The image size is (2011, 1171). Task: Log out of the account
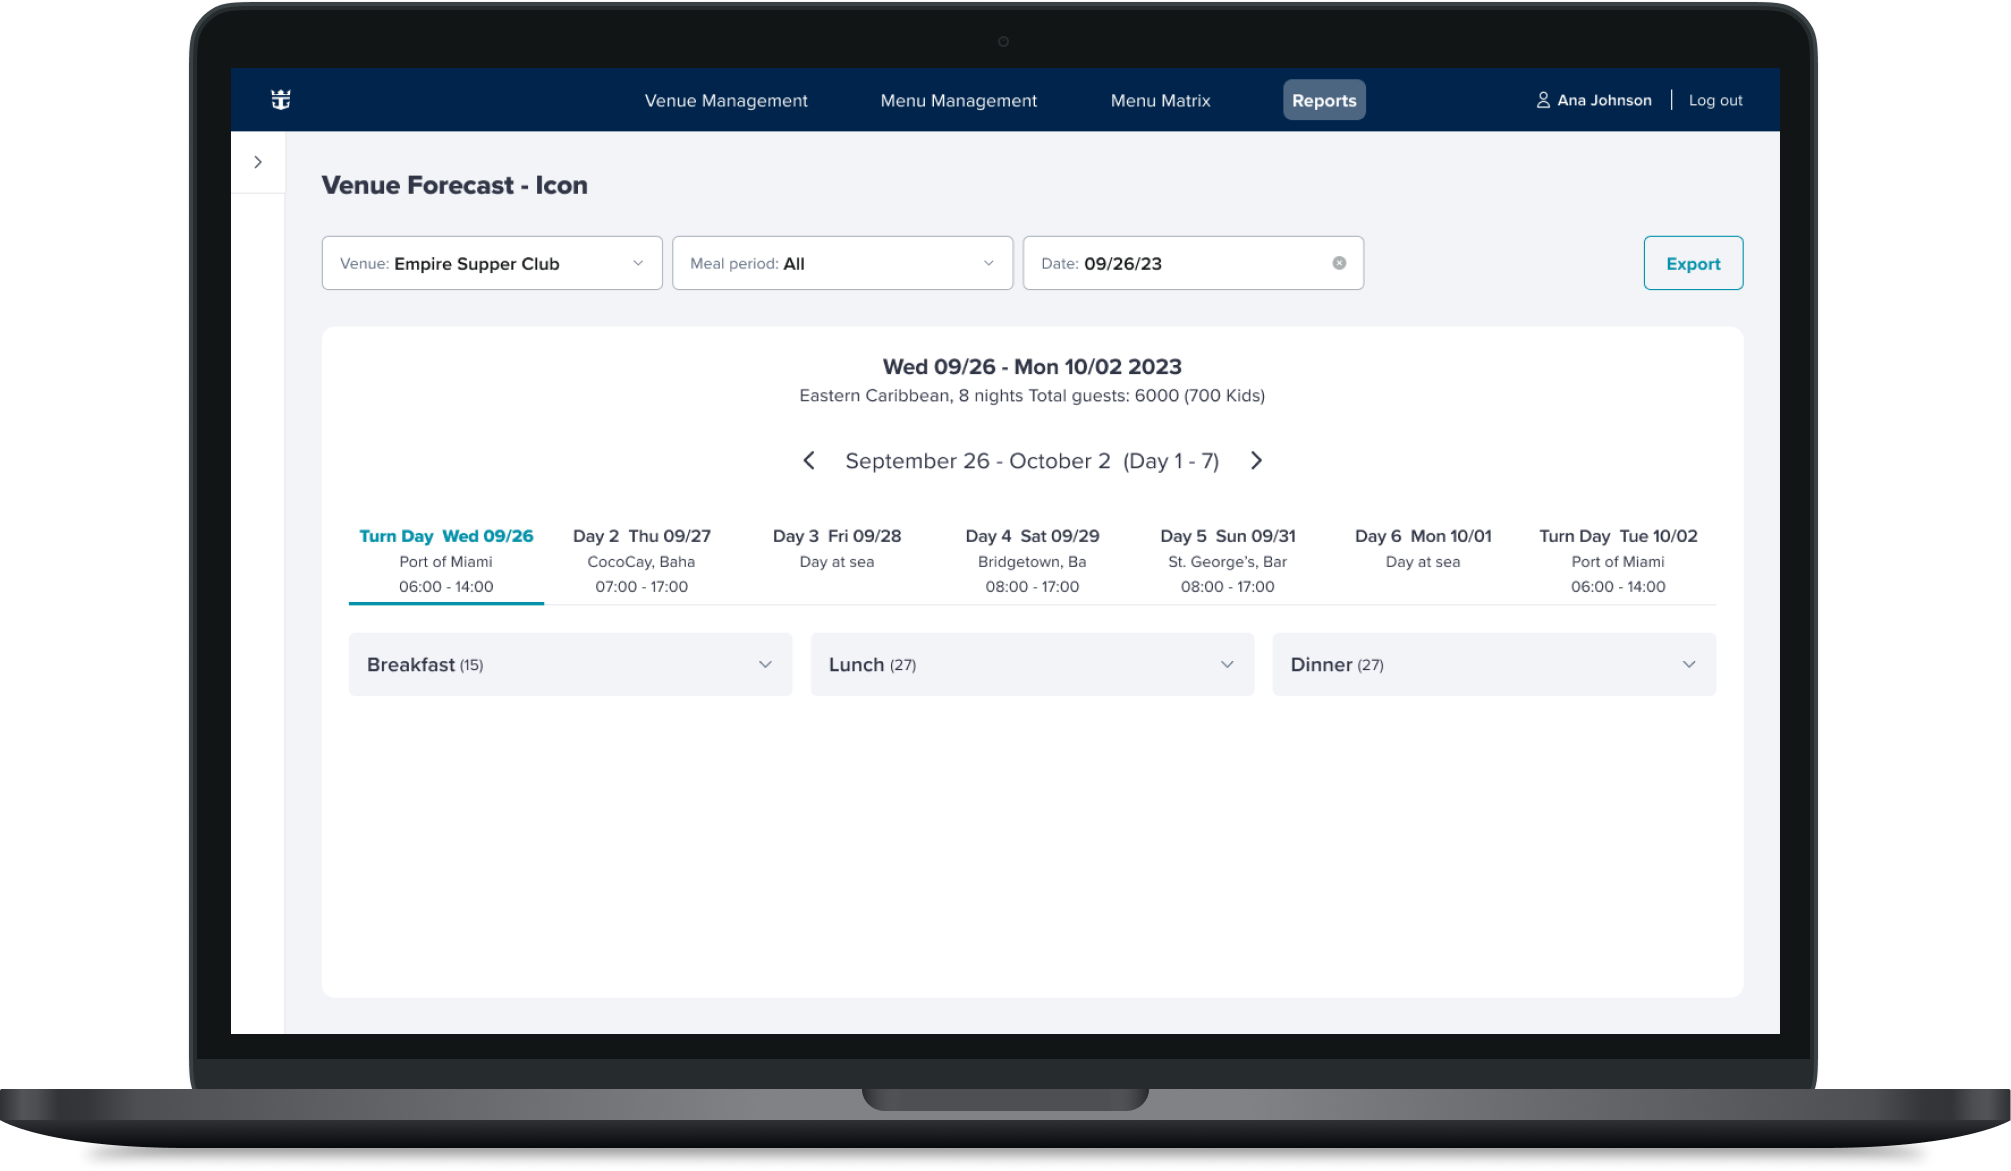click(1715, 100)
